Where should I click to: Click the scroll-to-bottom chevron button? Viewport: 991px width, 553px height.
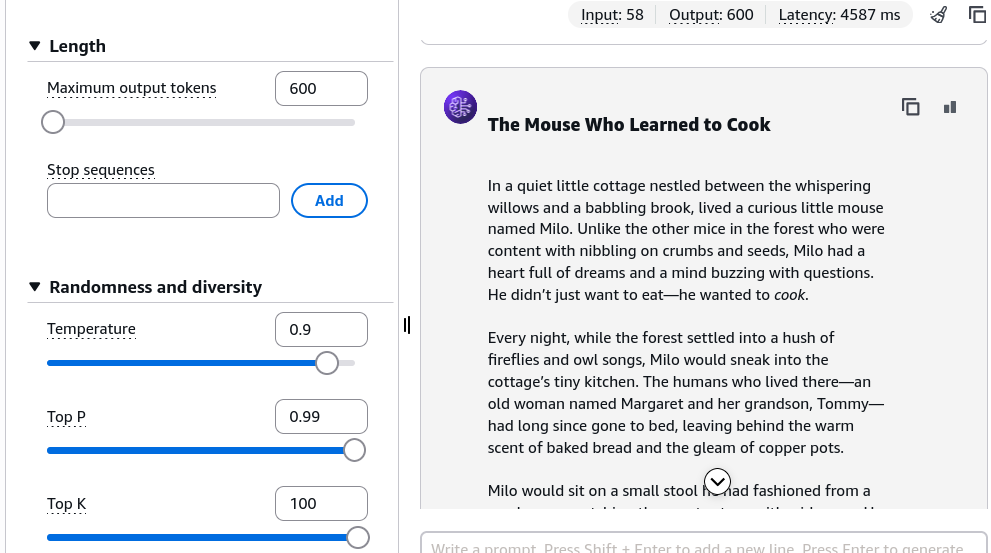[x=717, y=482]
